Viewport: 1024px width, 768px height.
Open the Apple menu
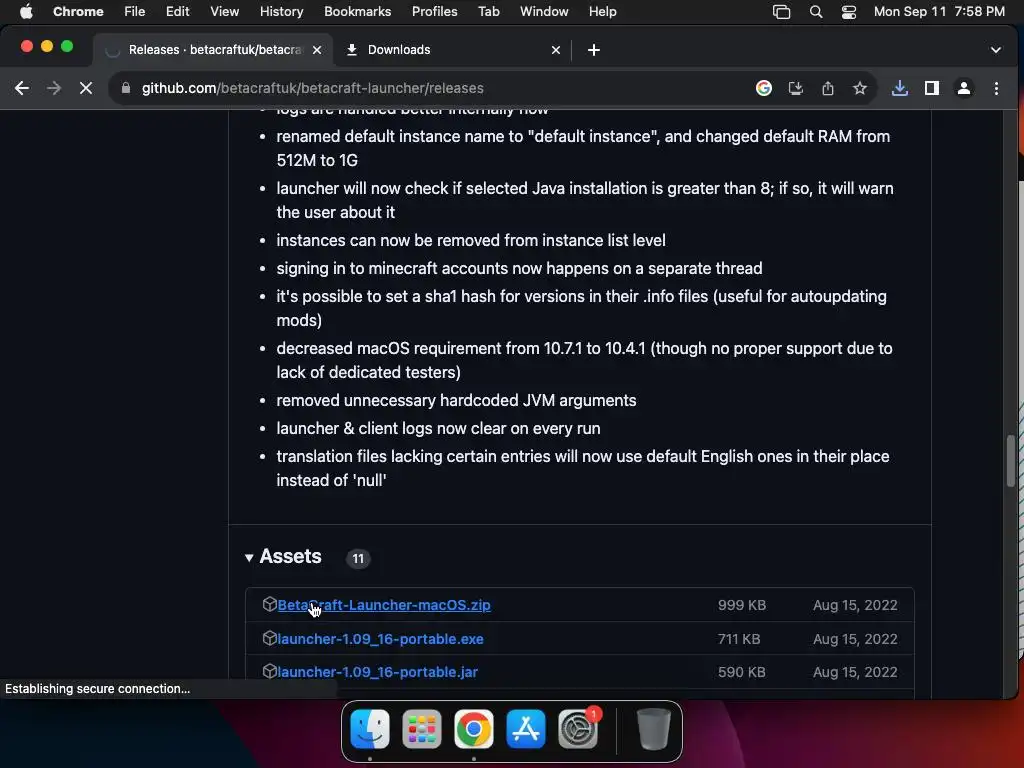pos(26,12)
